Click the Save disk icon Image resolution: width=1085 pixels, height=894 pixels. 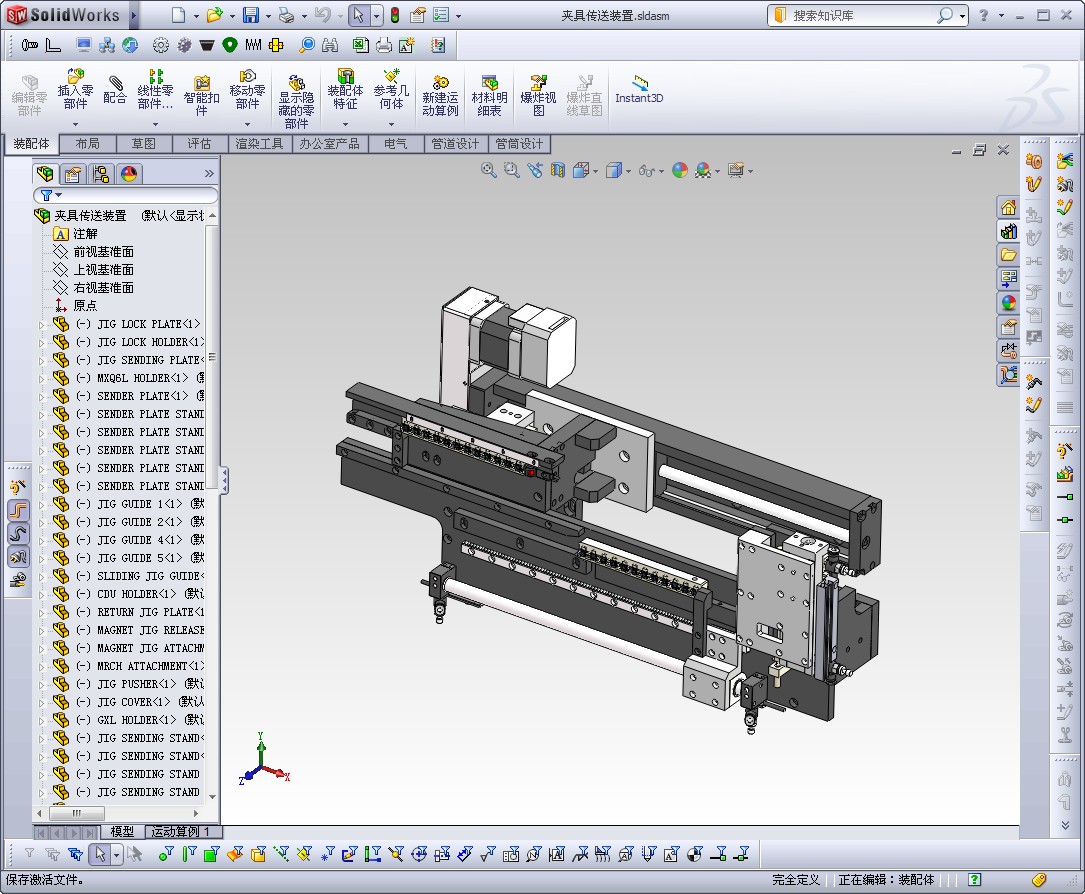point(250,15)
